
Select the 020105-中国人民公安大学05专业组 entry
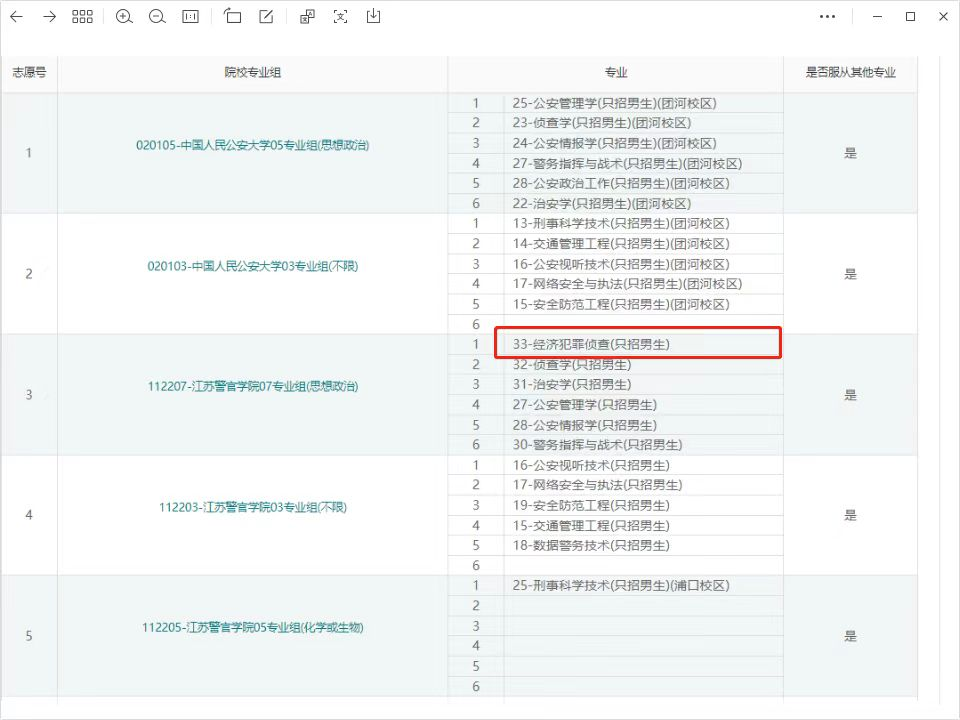(253, 144)
